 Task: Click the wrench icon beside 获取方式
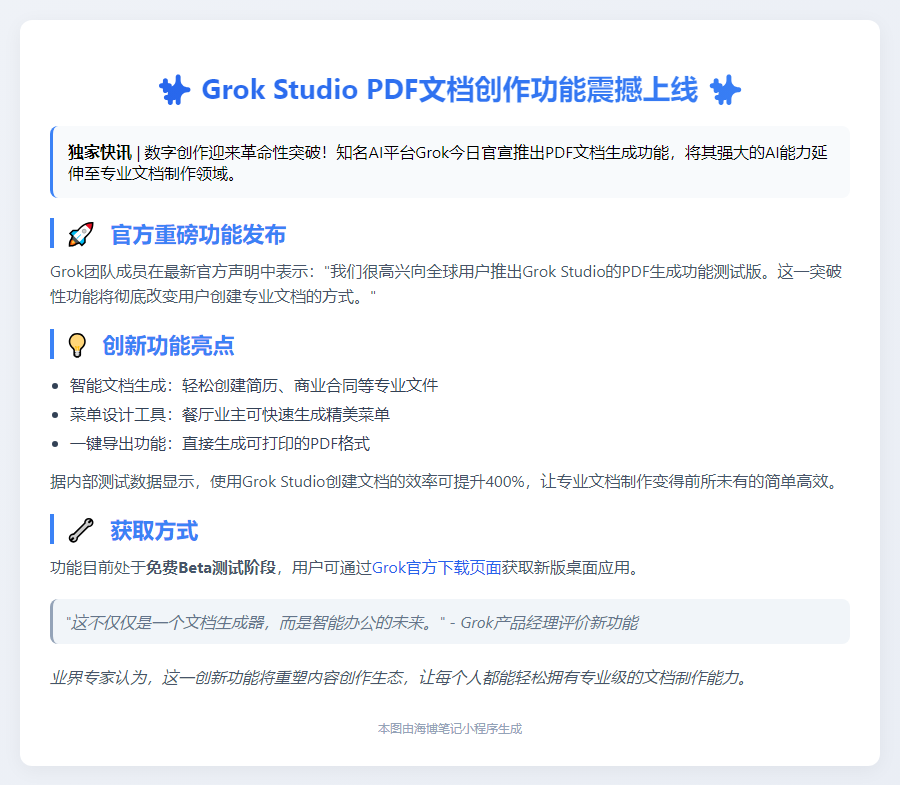pyautogui.click(x=80, y=530)
